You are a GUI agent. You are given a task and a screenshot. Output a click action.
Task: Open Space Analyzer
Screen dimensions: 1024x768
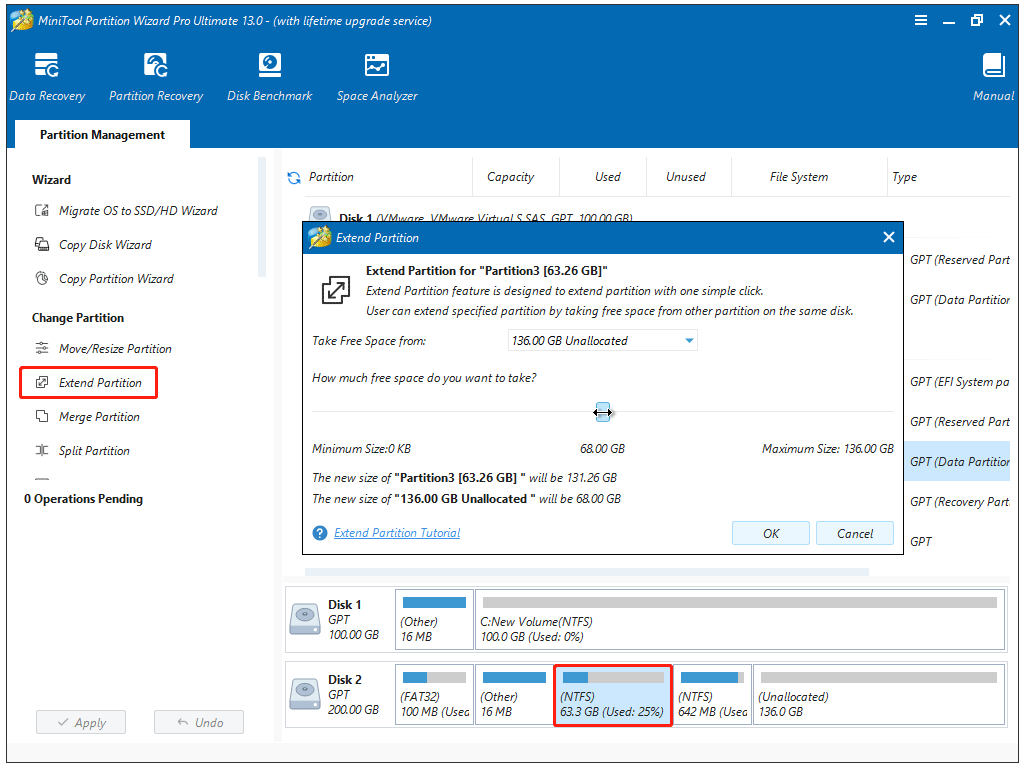[377, 76]
